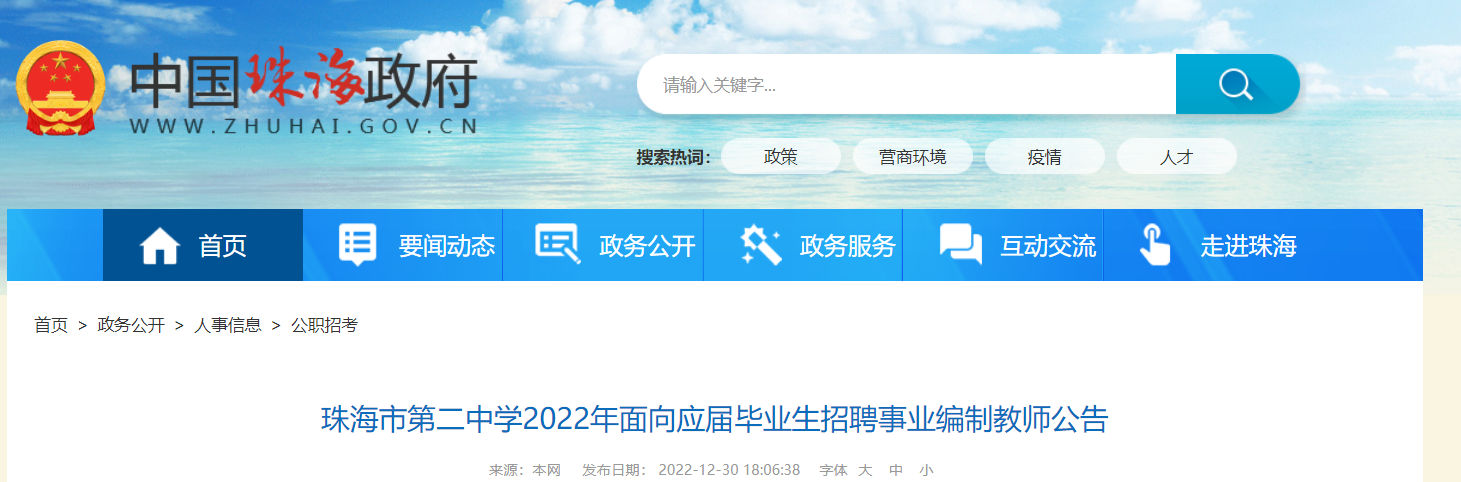
Task: Select the 疫情 hot search tag
Action: coord(1045,157)
